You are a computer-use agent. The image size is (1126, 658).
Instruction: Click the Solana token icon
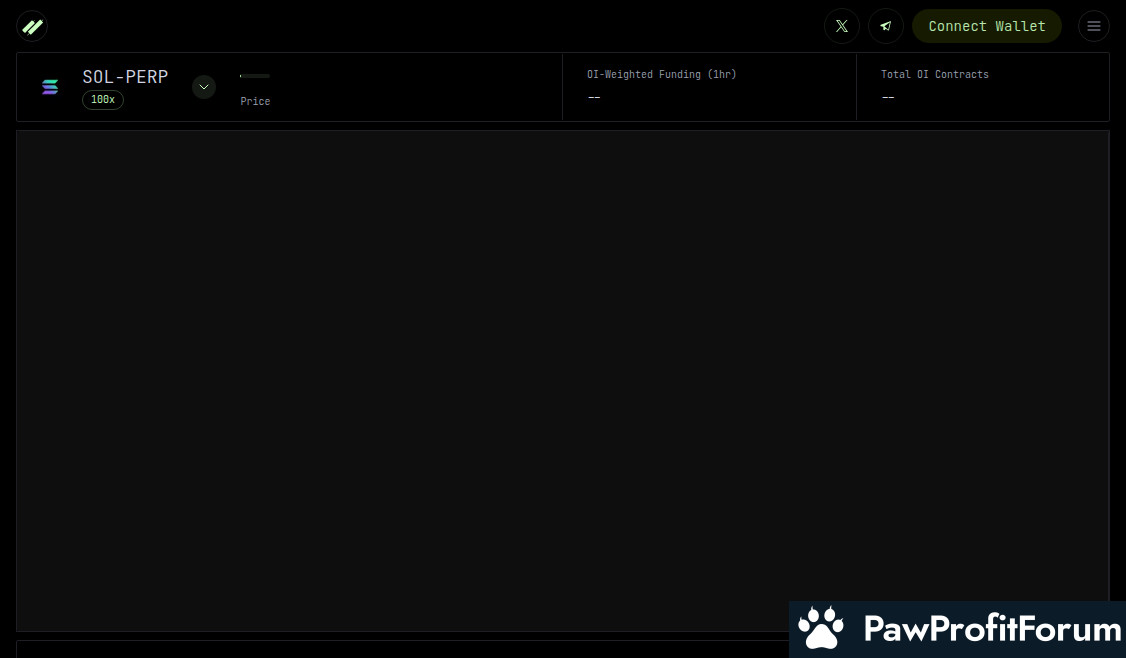click(x=50, y=87)
